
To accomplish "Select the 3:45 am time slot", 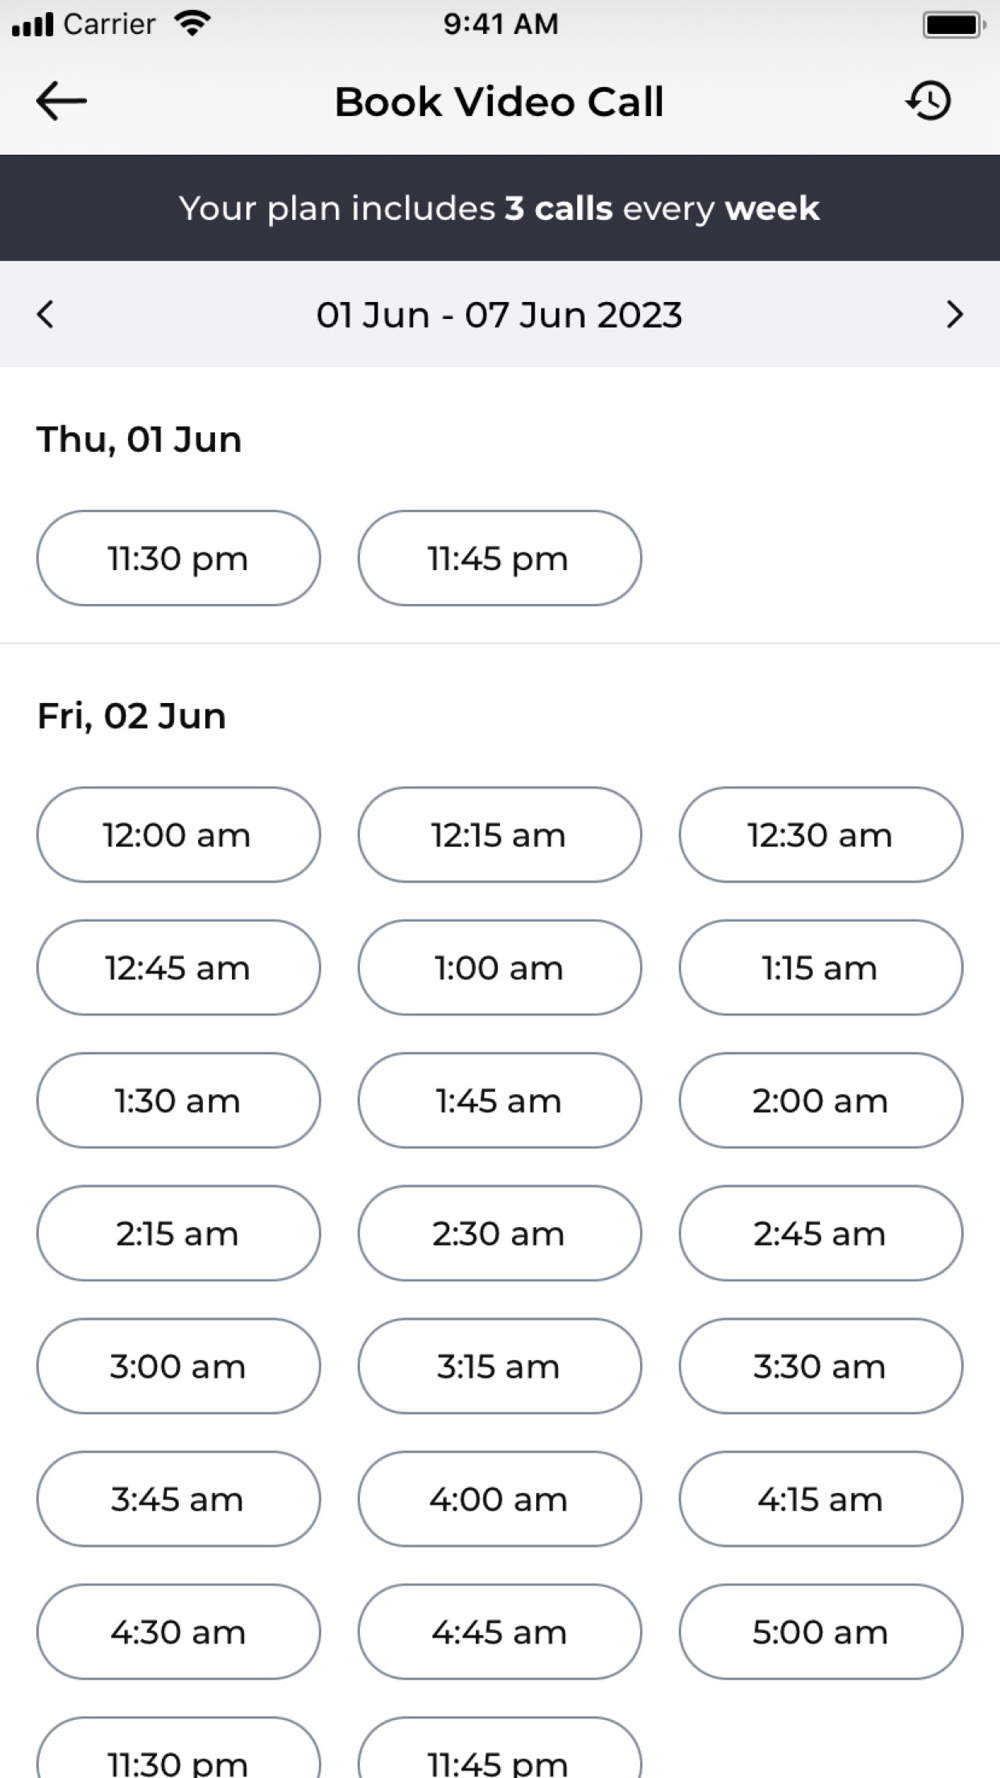I will pos(179,1500).
